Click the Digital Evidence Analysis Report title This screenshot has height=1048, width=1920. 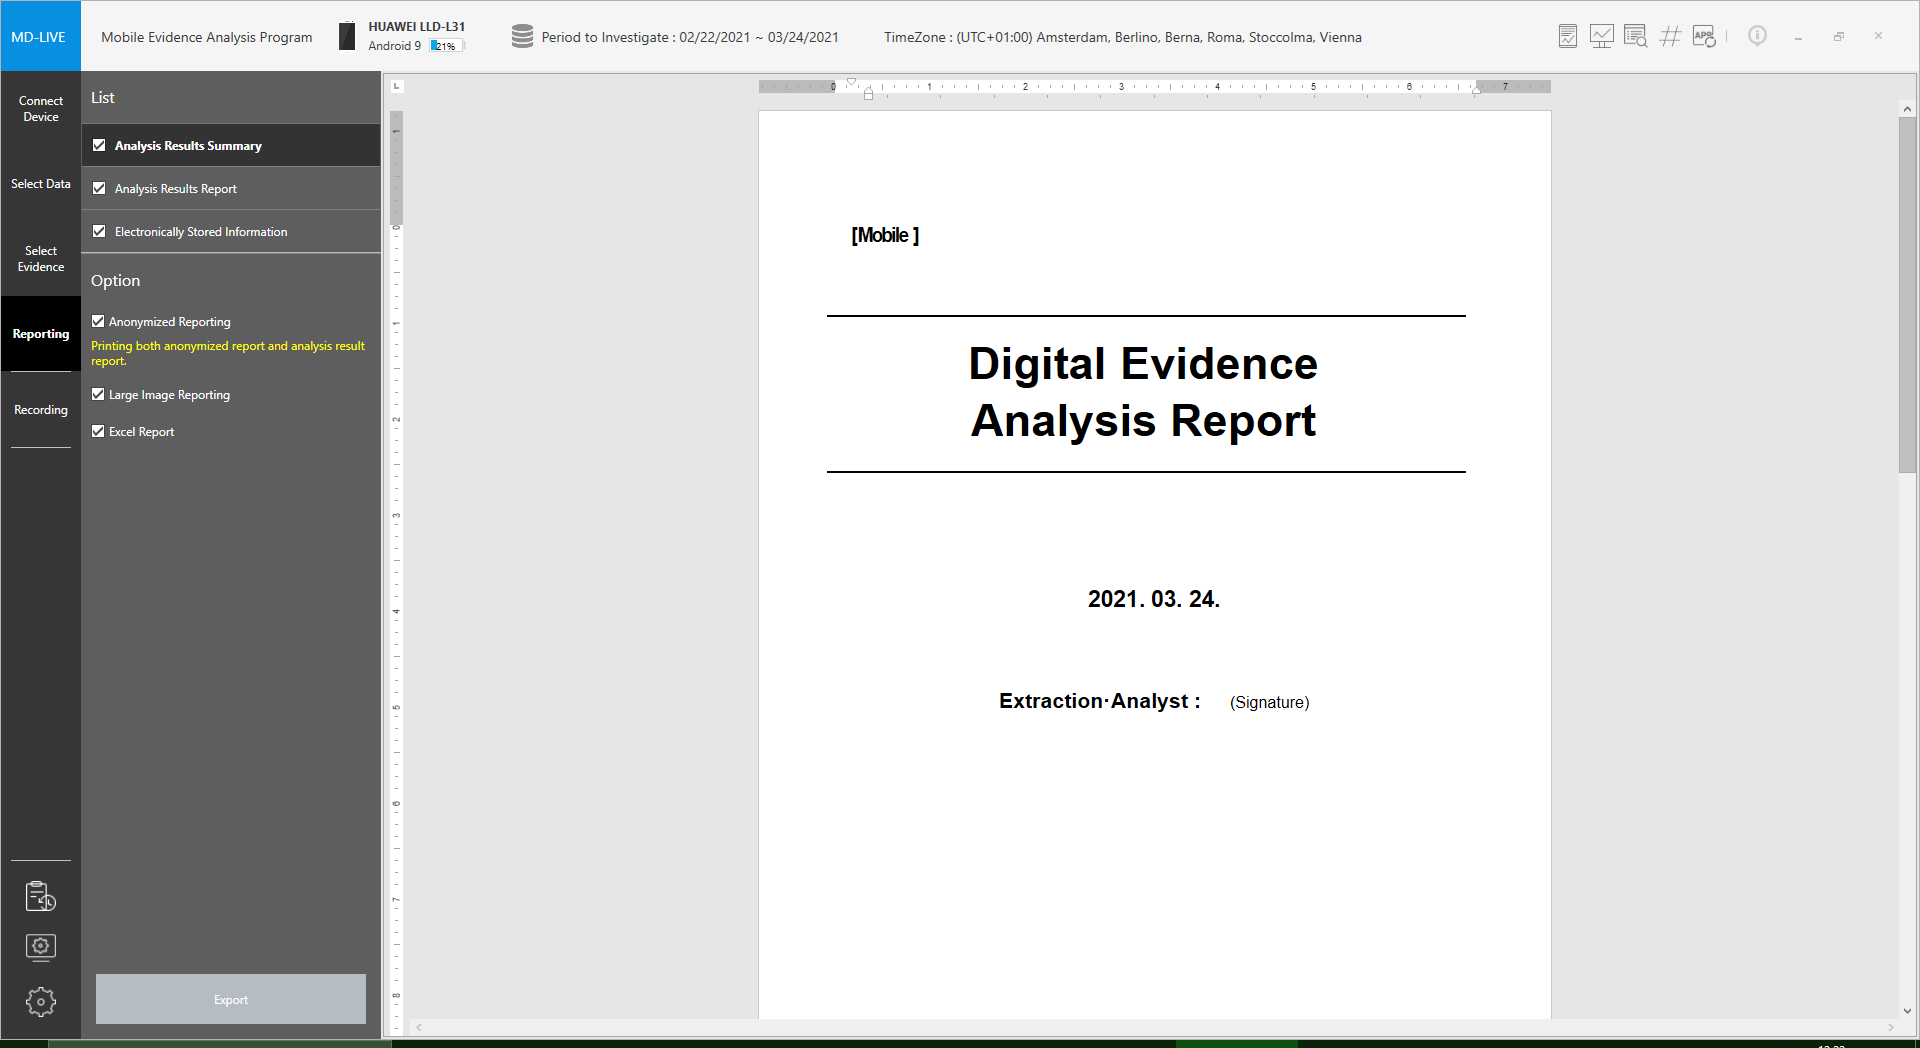coord(1143,392)
